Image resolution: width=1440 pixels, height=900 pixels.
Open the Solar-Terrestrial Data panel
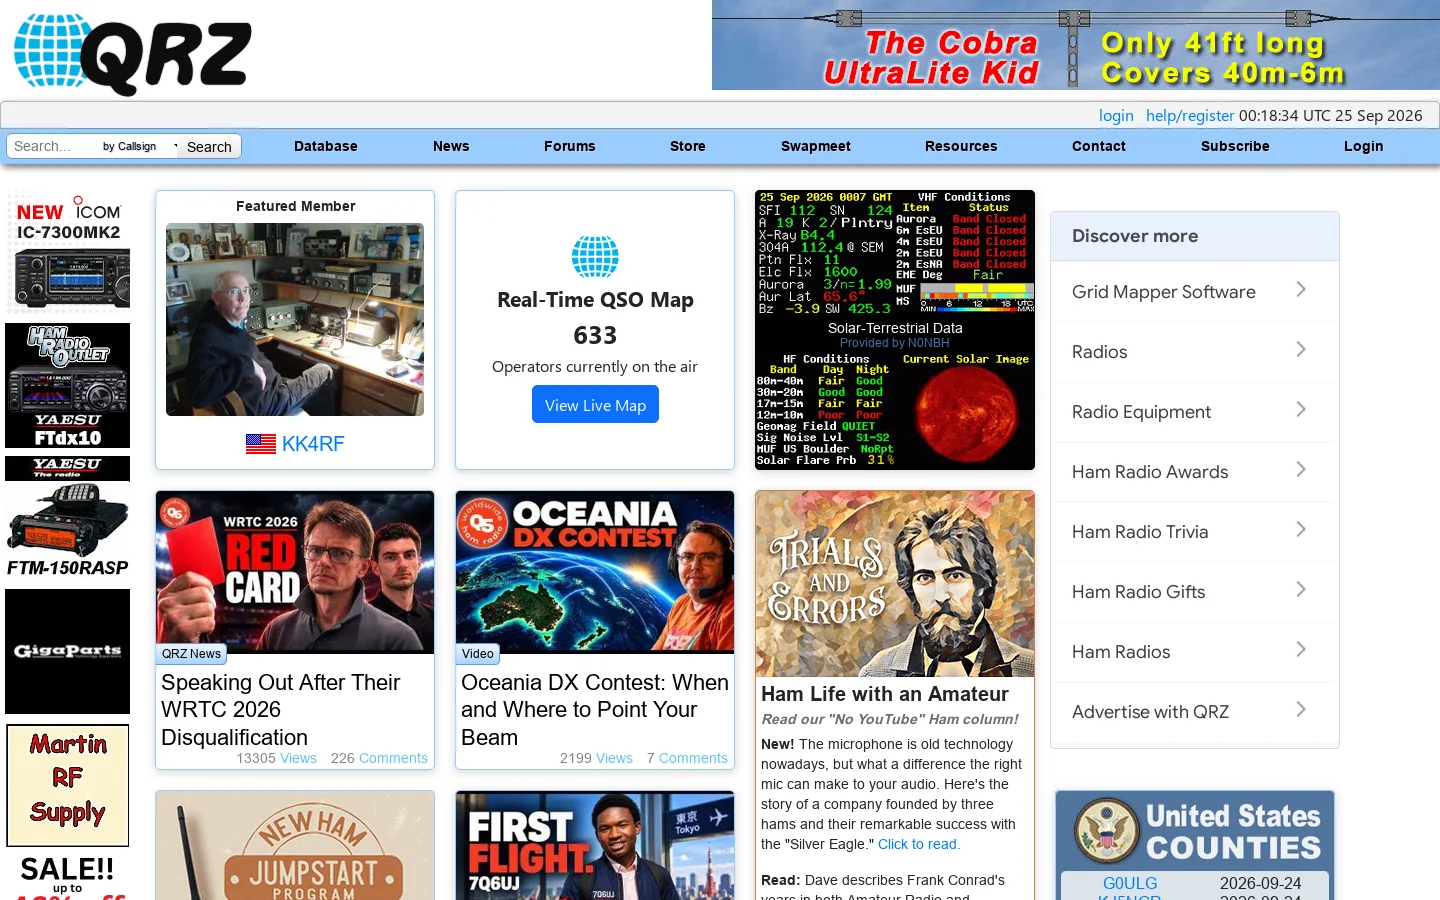(x=895, y=330)
